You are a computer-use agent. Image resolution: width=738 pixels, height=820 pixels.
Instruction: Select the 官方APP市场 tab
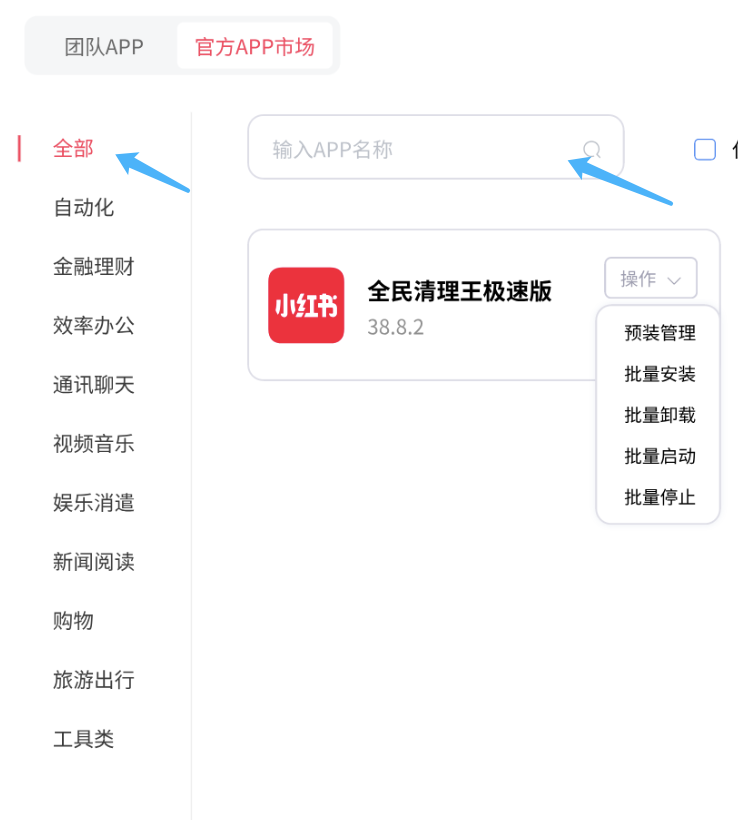(255, 47)
